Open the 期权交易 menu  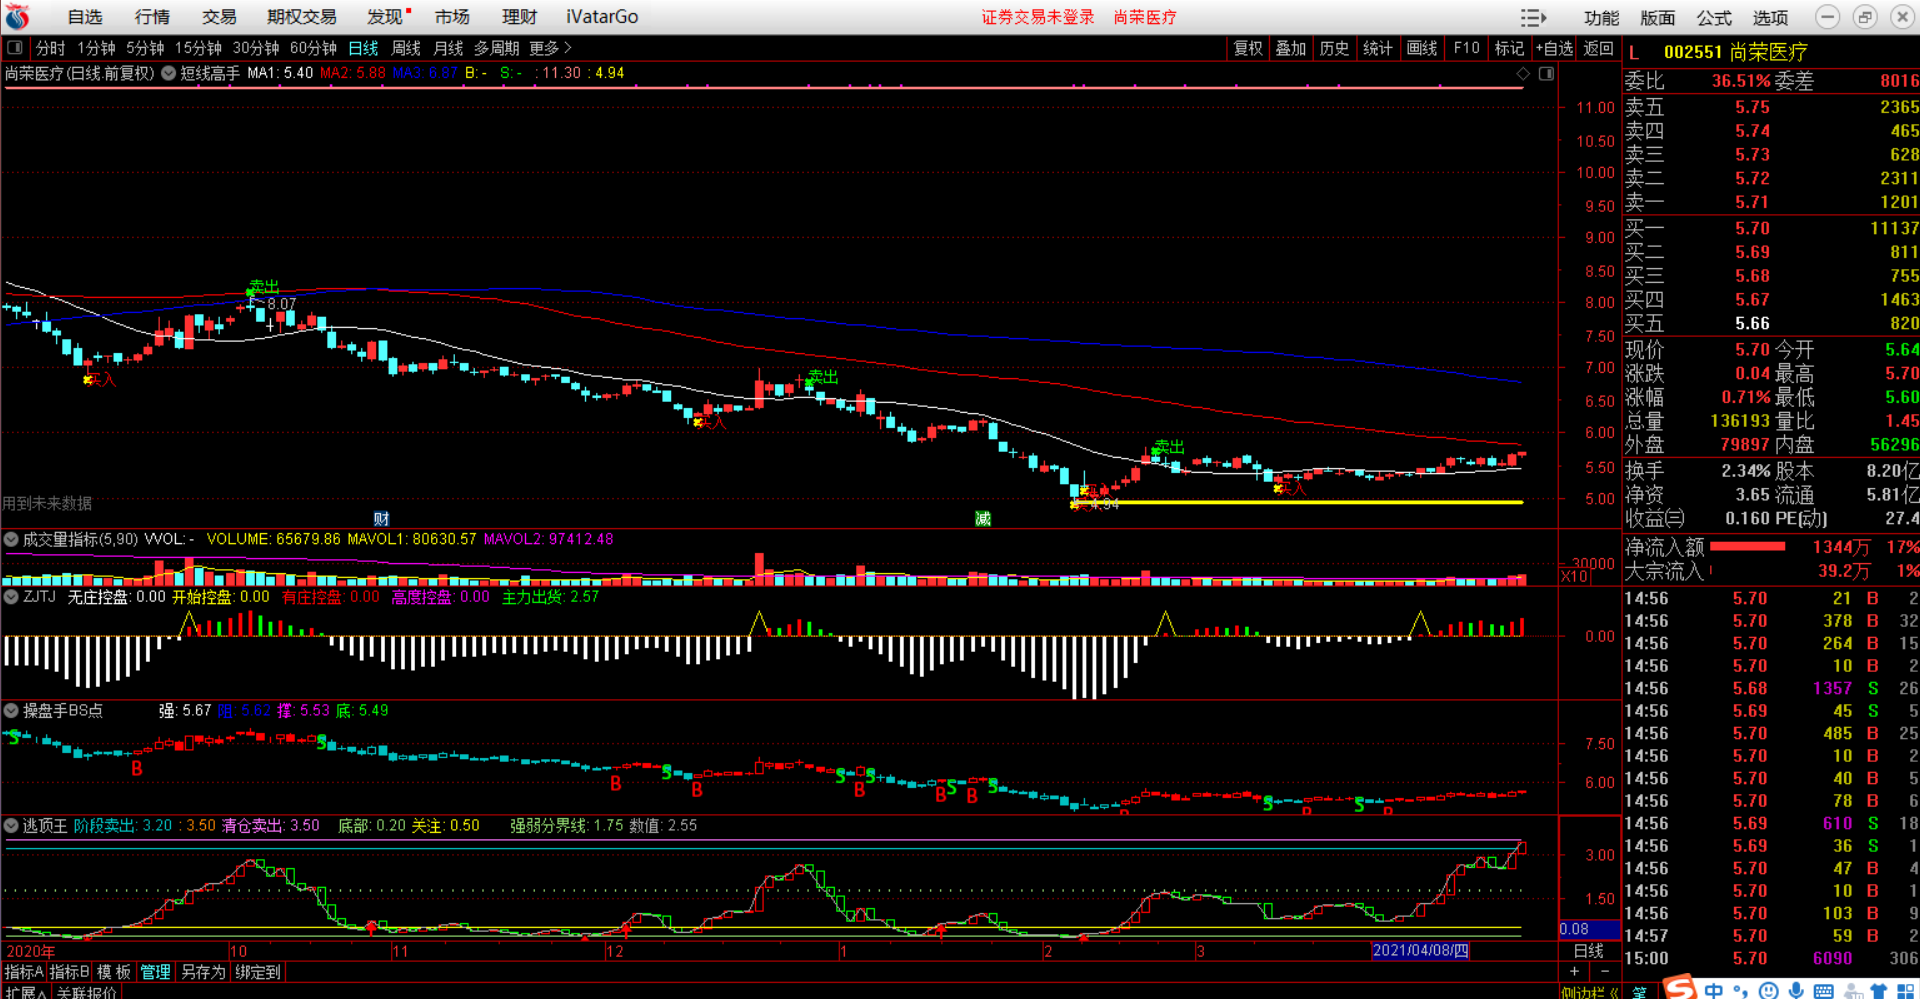tap(302, 17)
